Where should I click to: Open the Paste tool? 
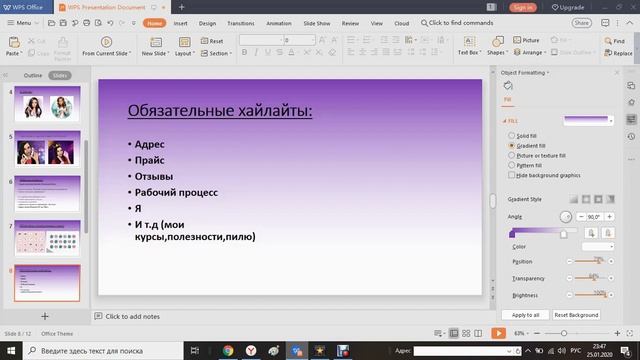13,47
